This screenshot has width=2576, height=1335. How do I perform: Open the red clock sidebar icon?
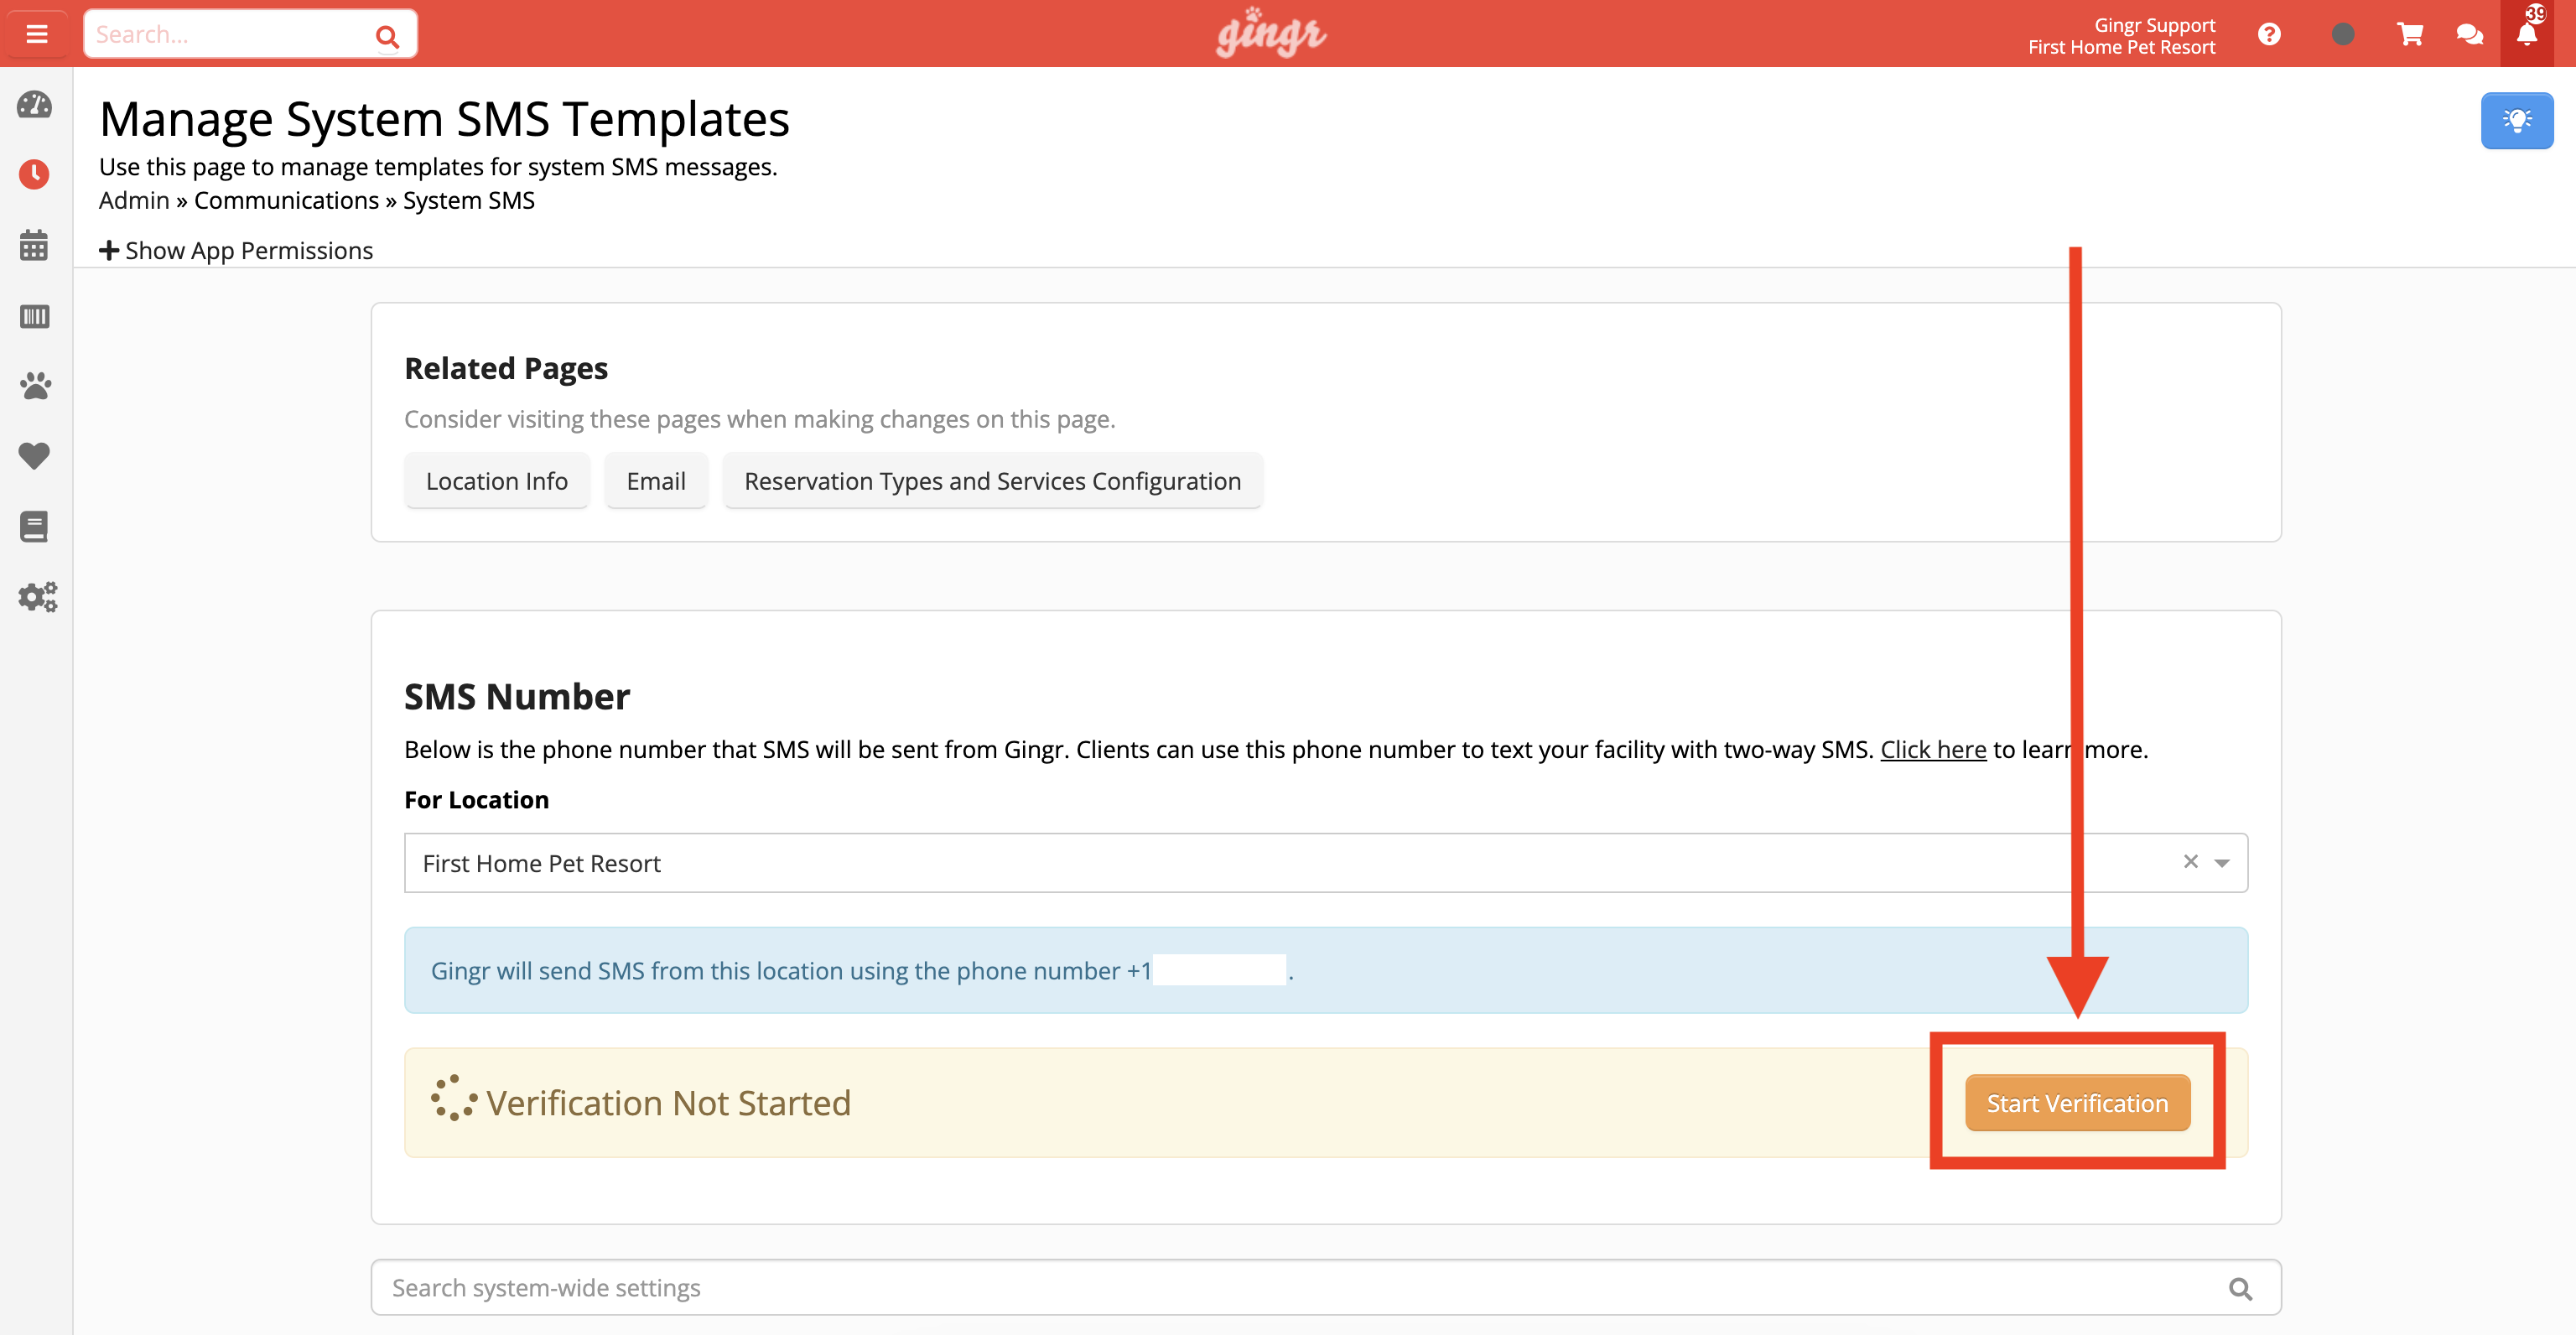[35, 175]
